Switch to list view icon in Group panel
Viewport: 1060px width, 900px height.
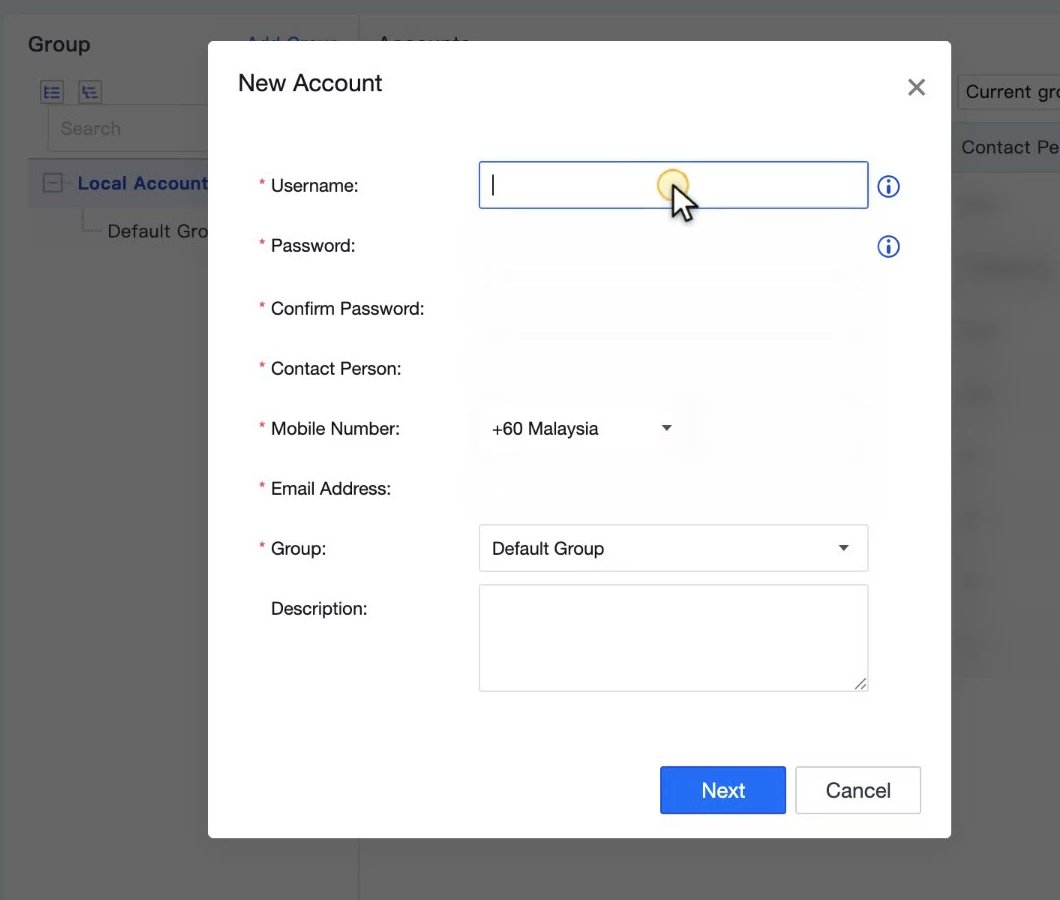tap(52, 92)
